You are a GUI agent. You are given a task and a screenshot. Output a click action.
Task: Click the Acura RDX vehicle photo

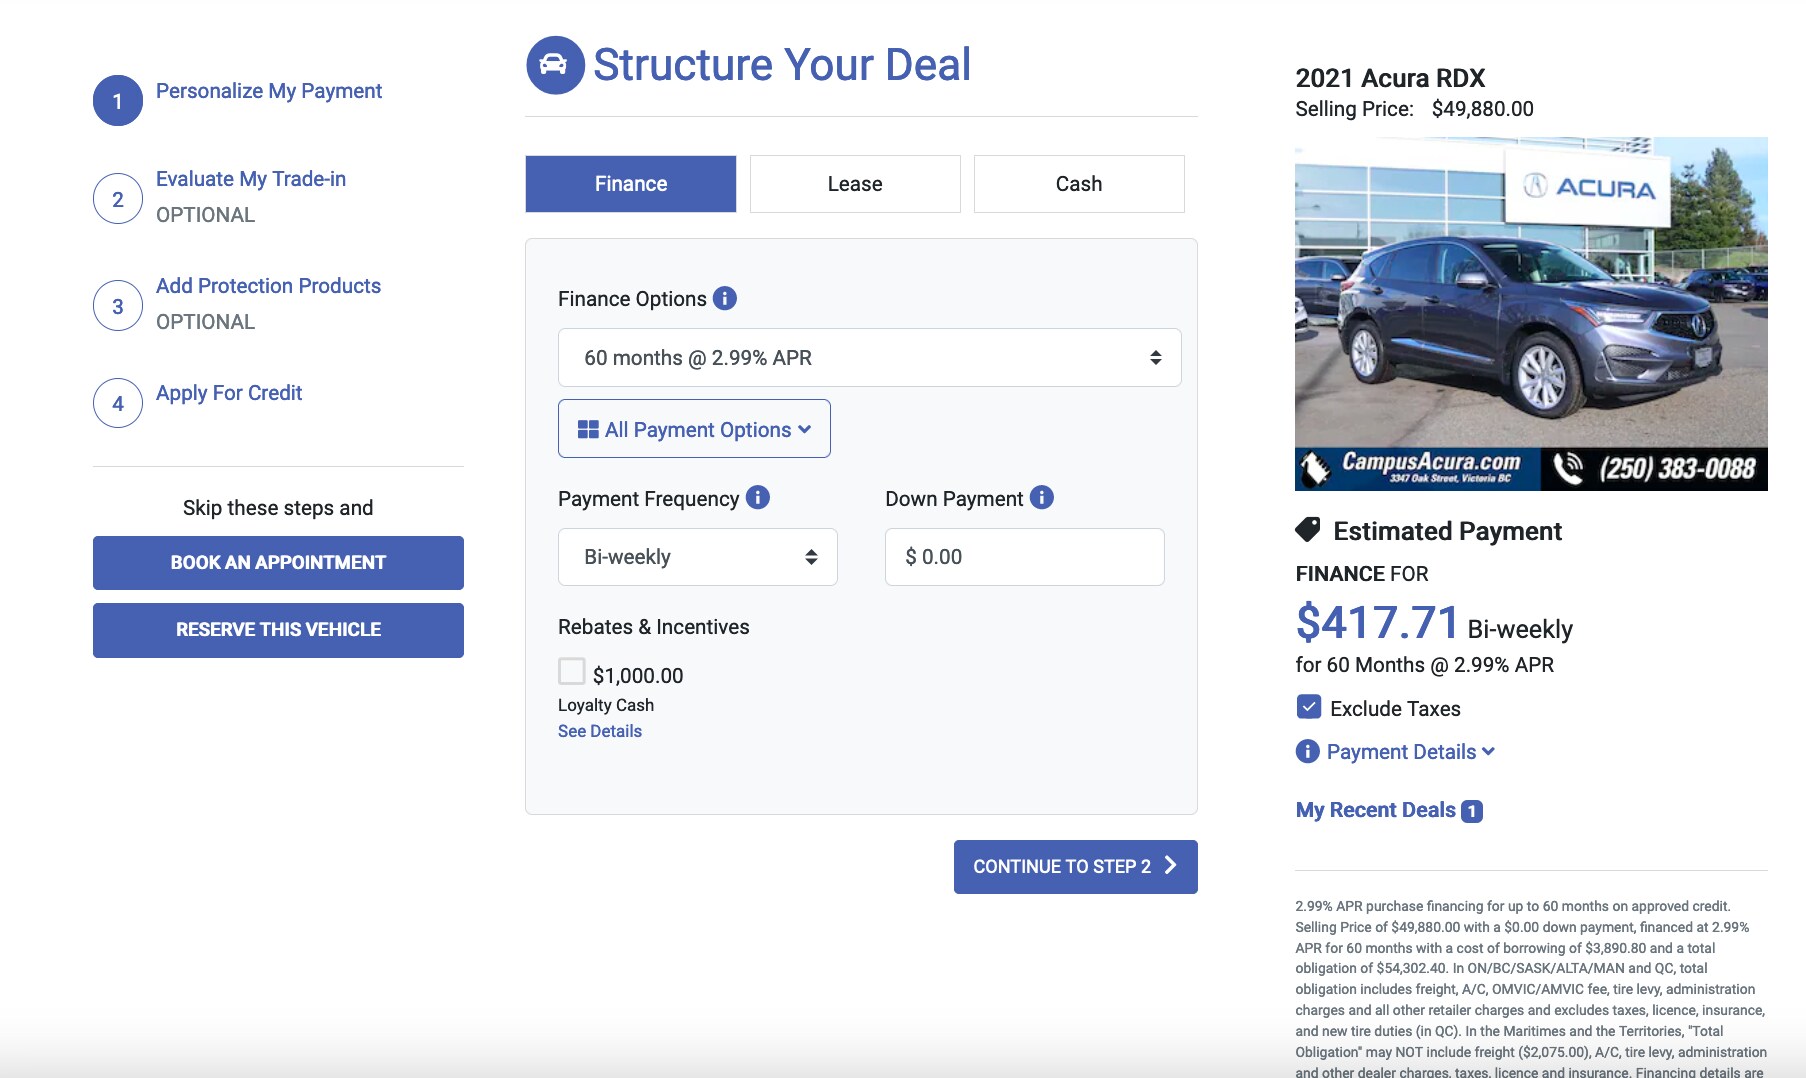point(1530,313)
